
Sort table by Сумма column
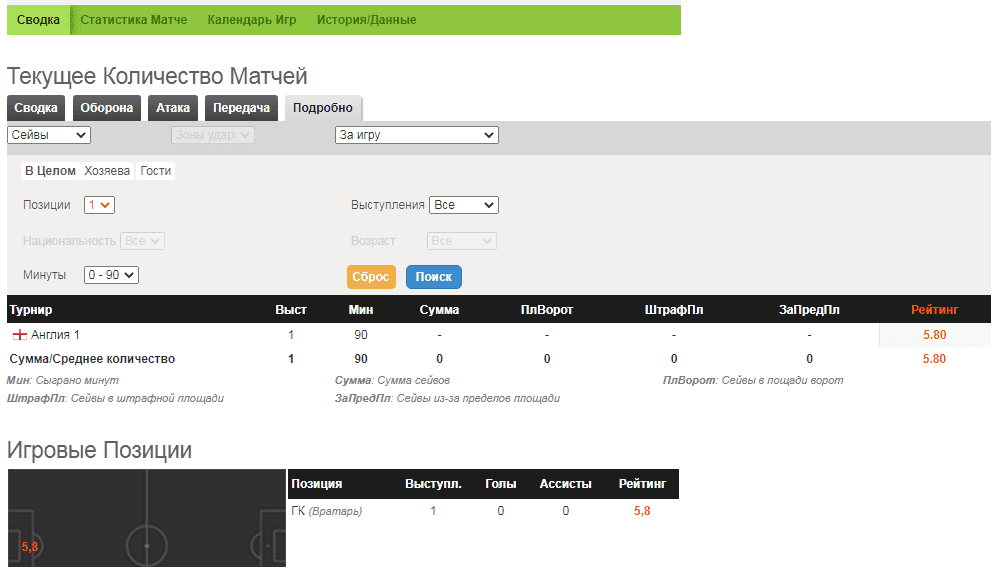(x=439, y=309)
